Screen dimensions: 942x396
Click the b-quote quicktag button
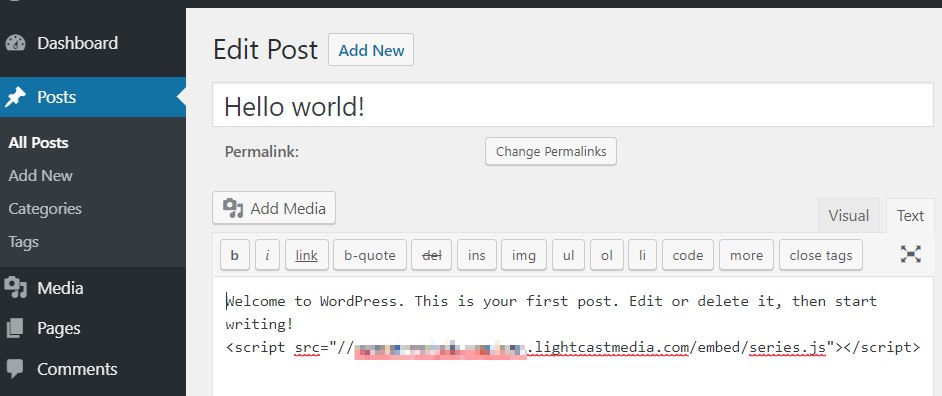[x=370, y=255]
